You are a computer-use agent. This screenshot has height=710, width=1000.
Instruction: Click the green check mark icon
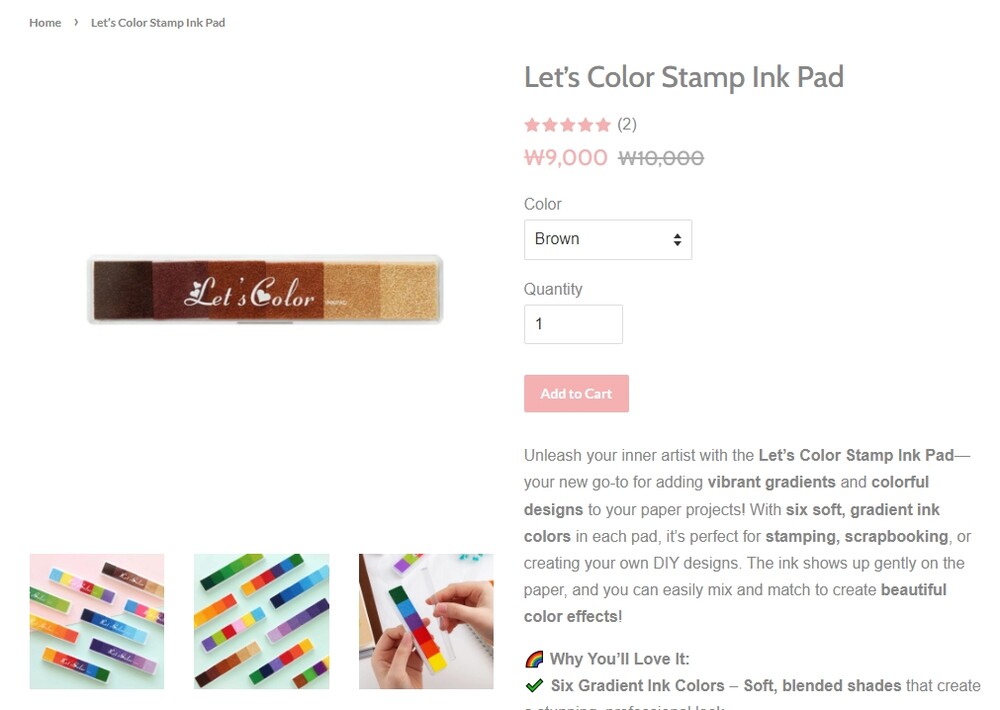pos(534,686)
